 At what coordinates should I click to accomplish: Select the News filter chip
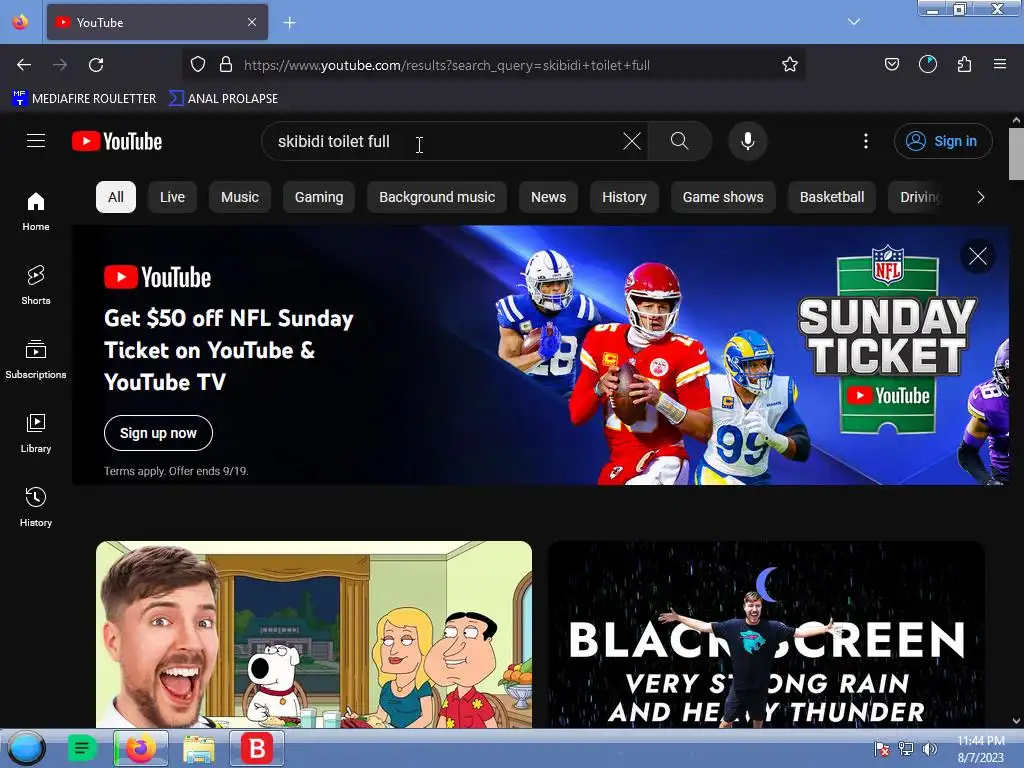pos(549,197)
